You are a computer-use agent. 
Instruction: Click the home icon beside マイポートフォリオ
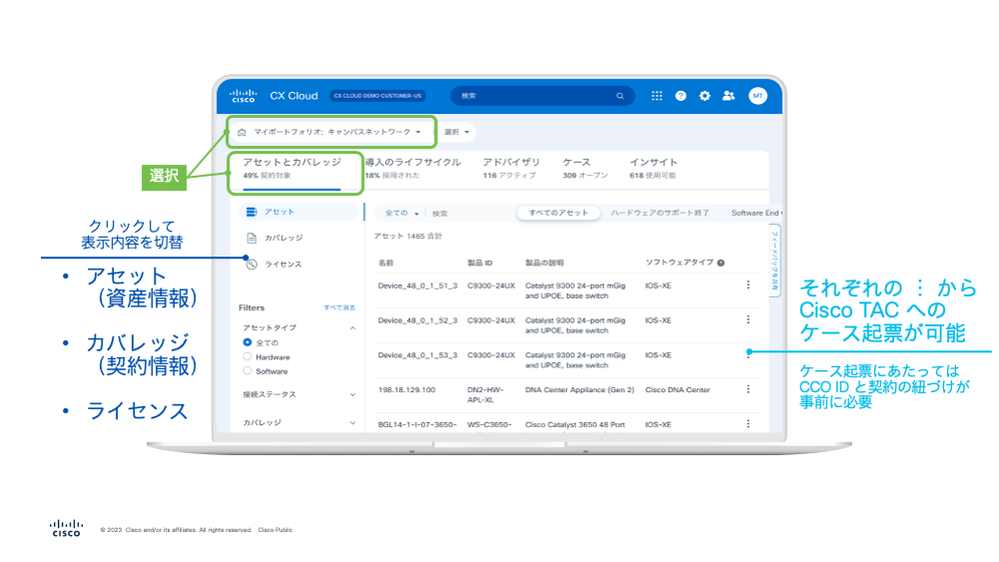coord(242,133)
